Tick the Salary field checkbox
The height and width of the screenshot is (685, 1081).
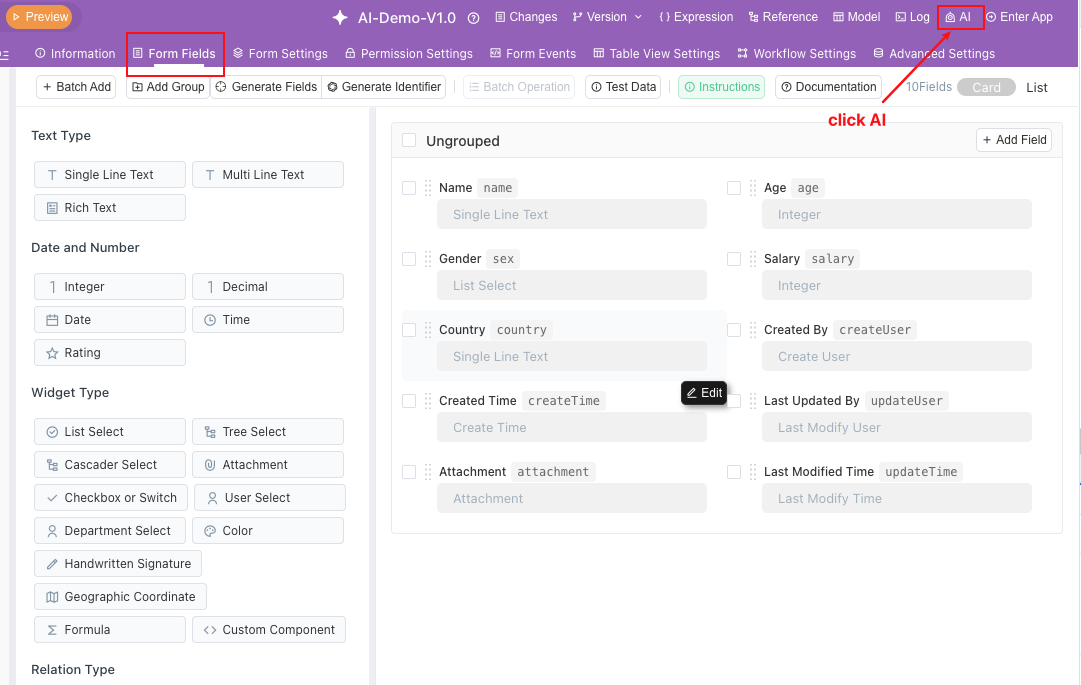tap(734, 259)
